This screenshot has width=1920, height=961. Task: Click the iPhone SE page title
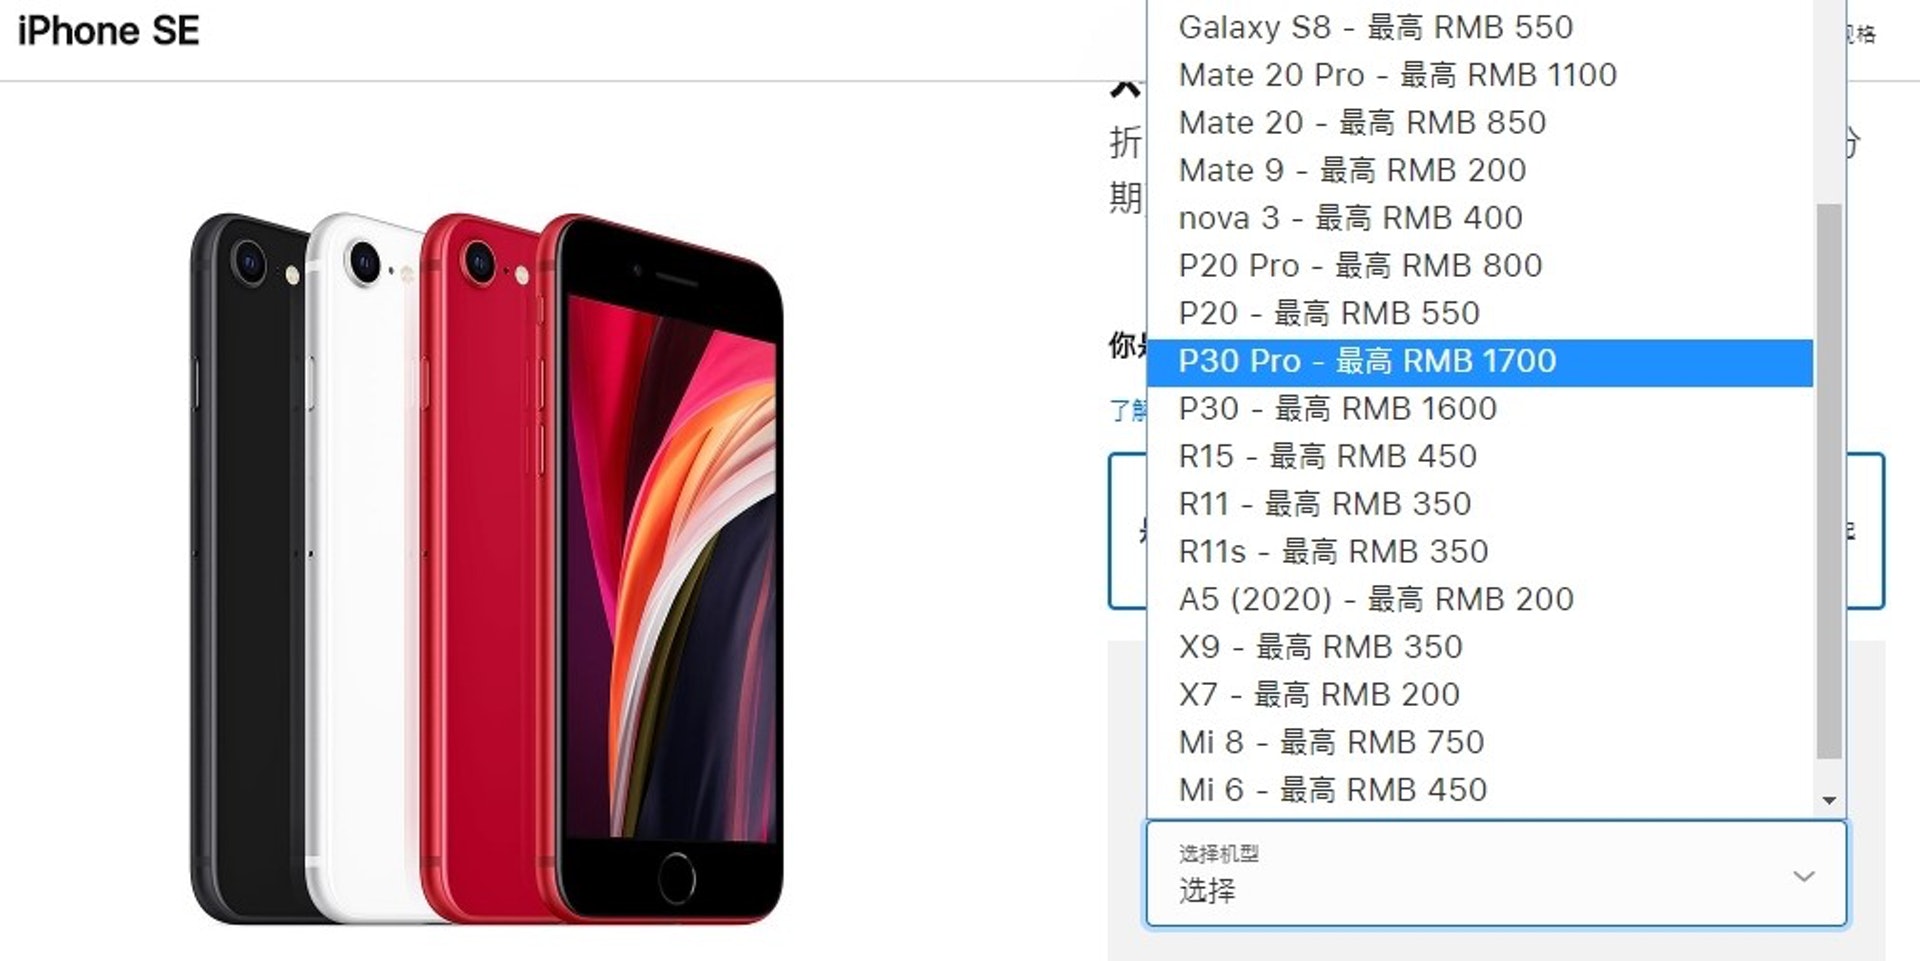tap(109, 31)
